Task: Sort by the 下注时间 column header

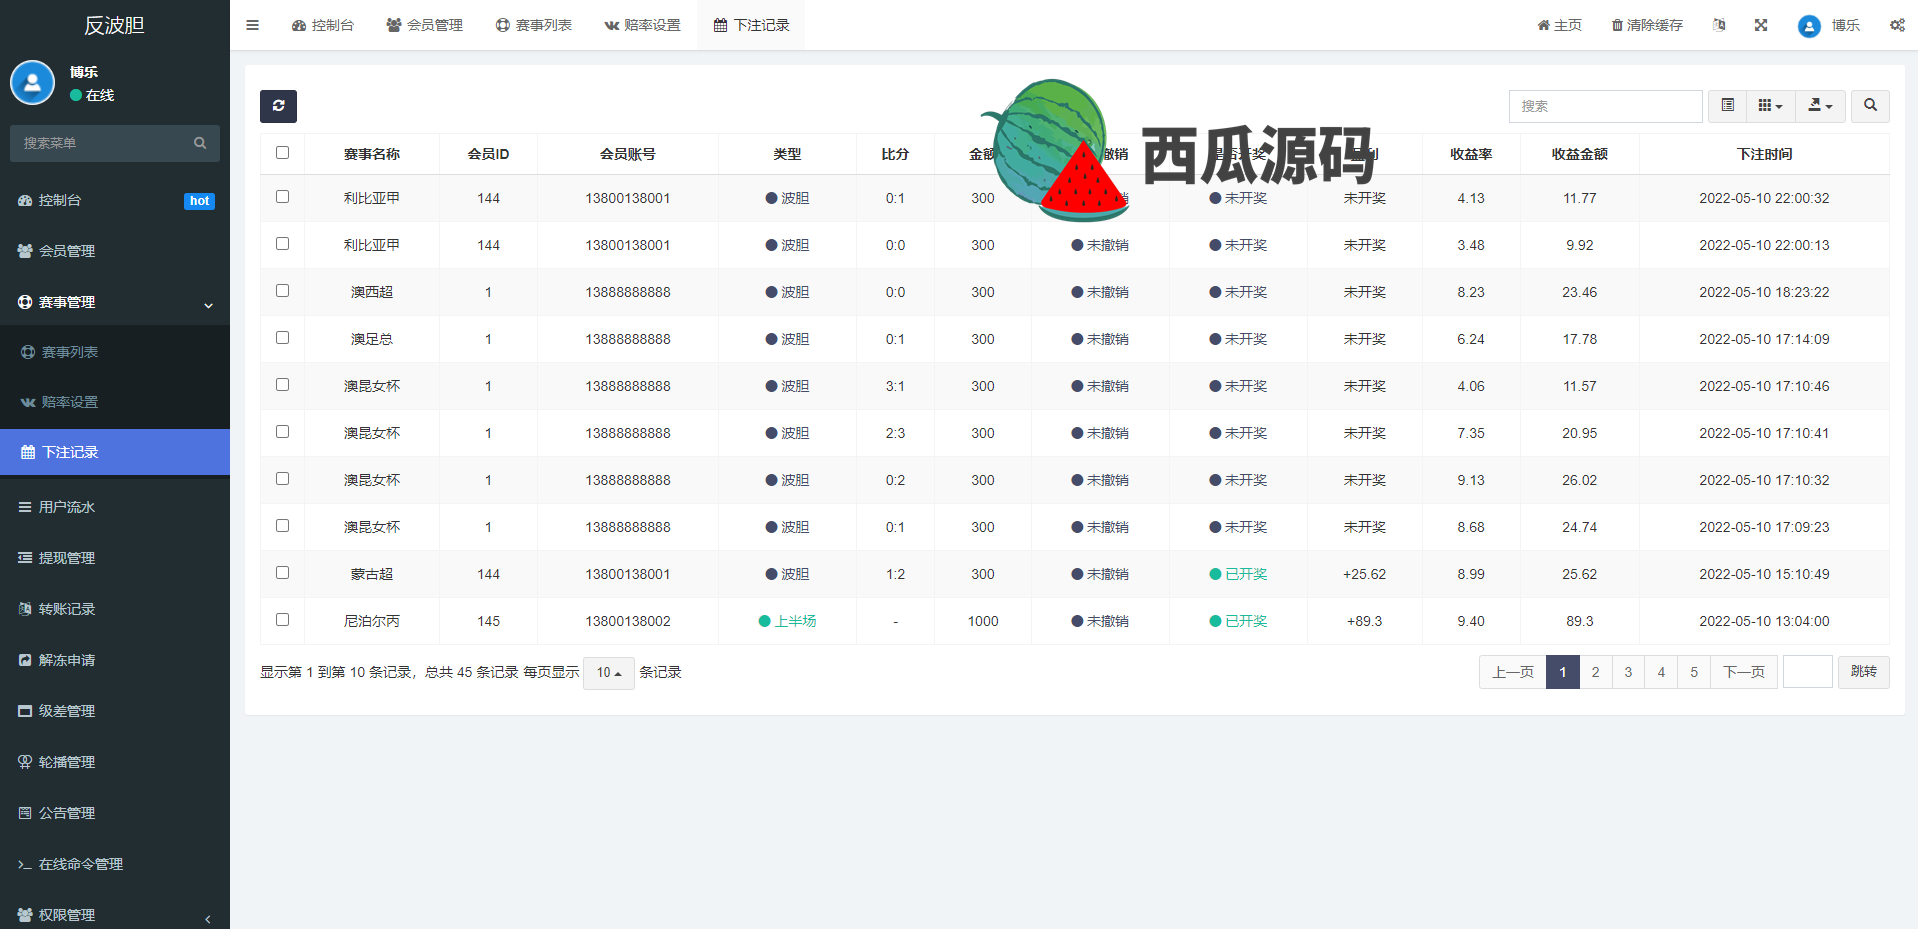Action: pos(1764,154)
